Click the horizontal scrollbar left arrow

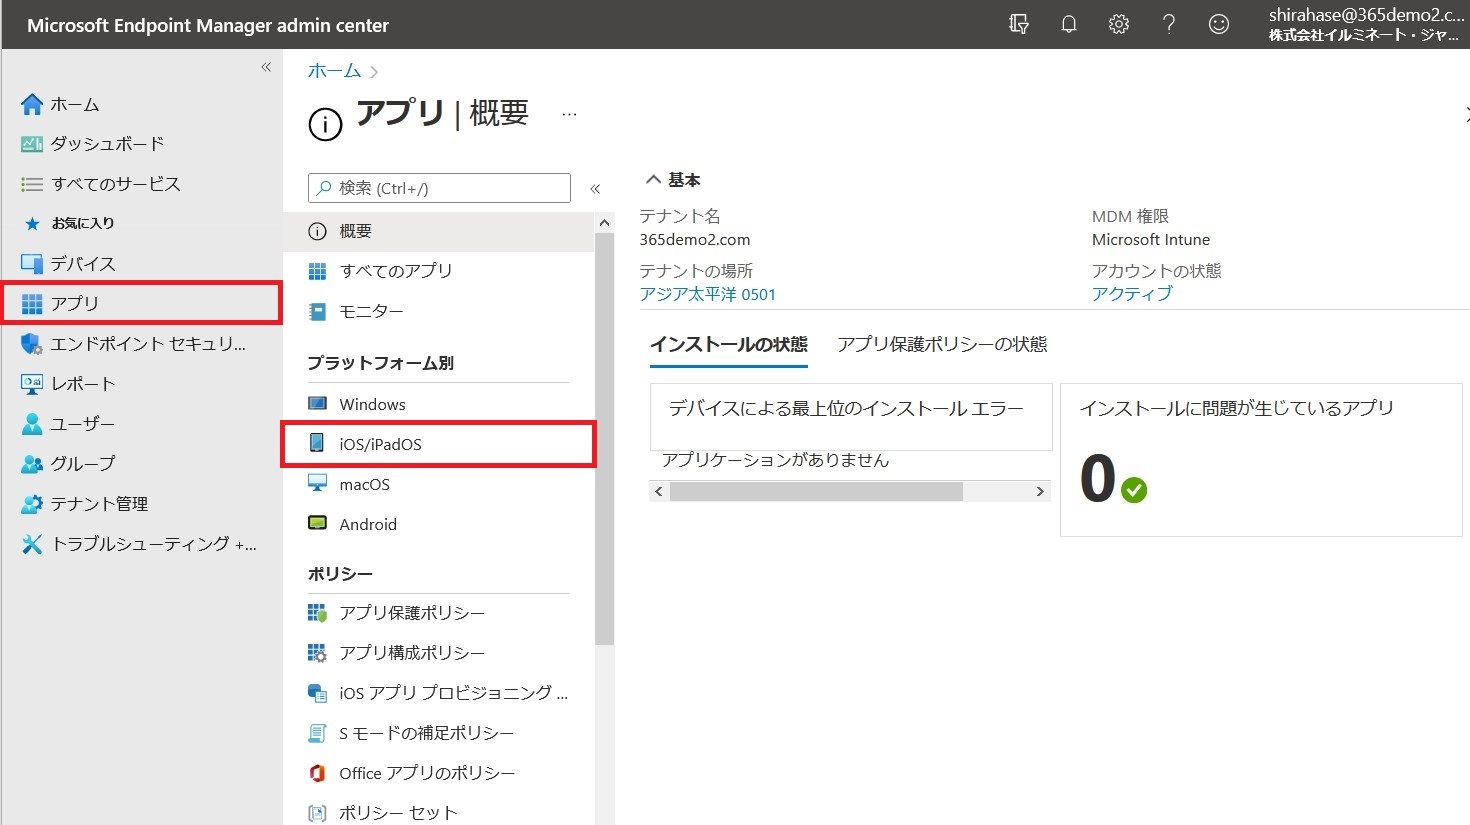pos(659,491)
